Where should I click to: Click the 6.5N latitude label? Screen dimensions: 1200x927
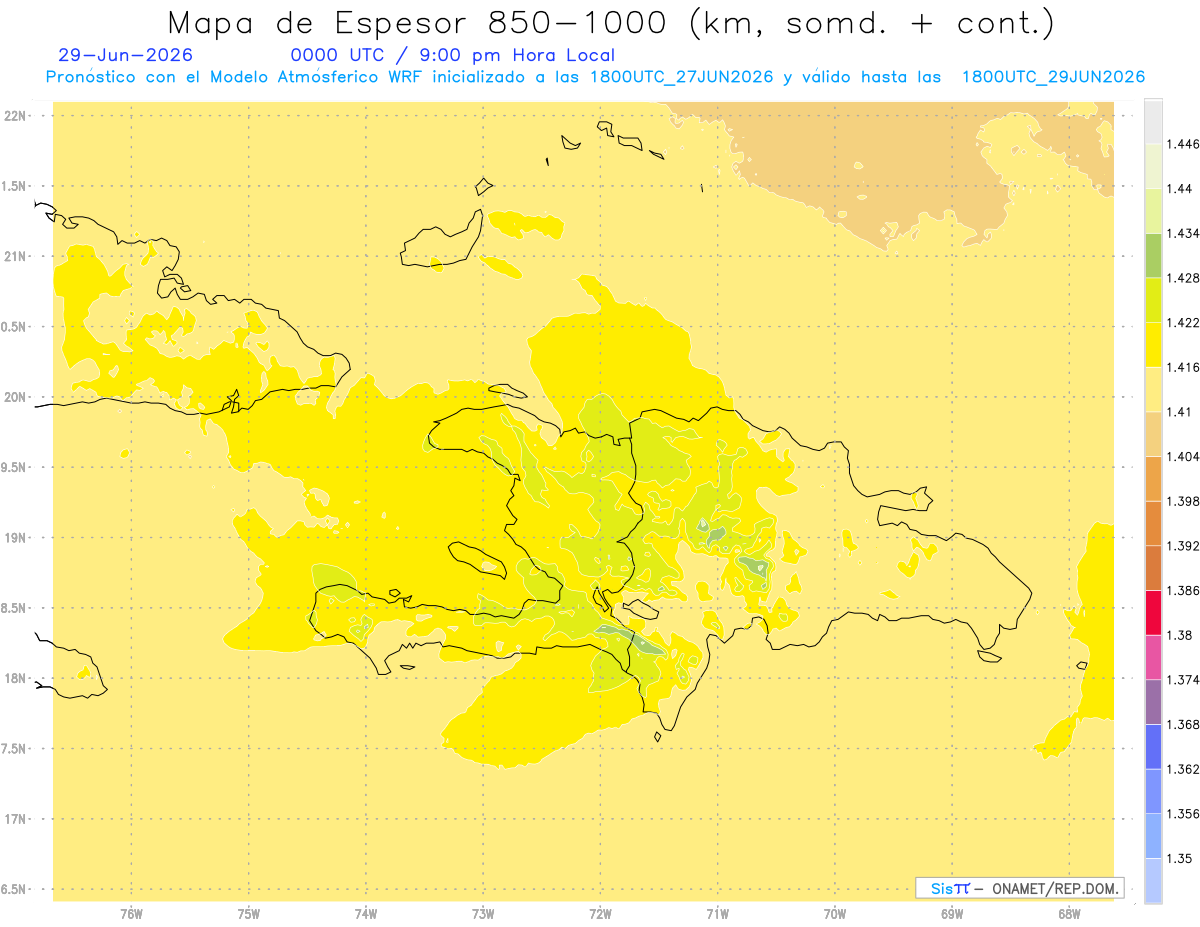pos(15,890)
